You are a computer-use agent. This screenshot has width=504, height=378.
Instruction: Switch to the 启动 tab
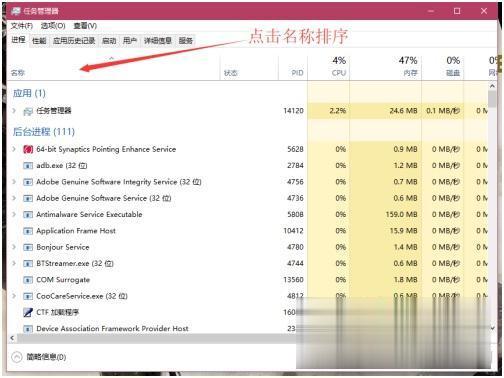pos(109,41)
